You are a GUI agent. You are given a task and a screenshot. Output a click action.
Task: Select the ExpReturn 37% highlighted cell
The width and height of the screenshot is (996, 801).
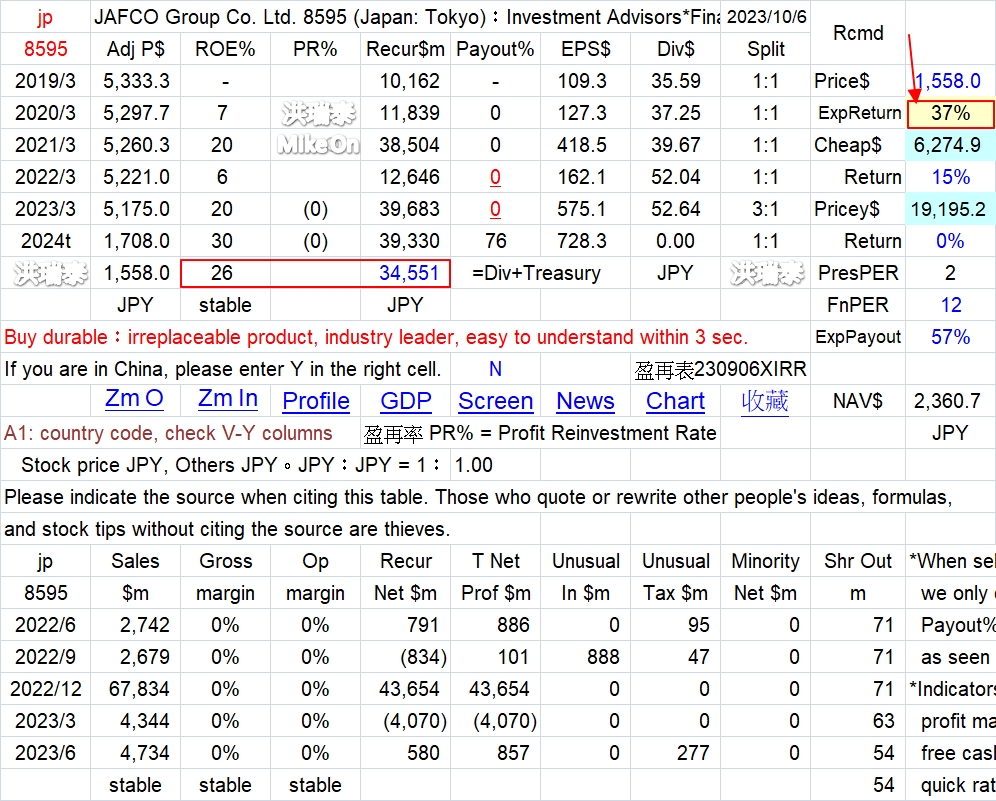click(x=950, y=113)
